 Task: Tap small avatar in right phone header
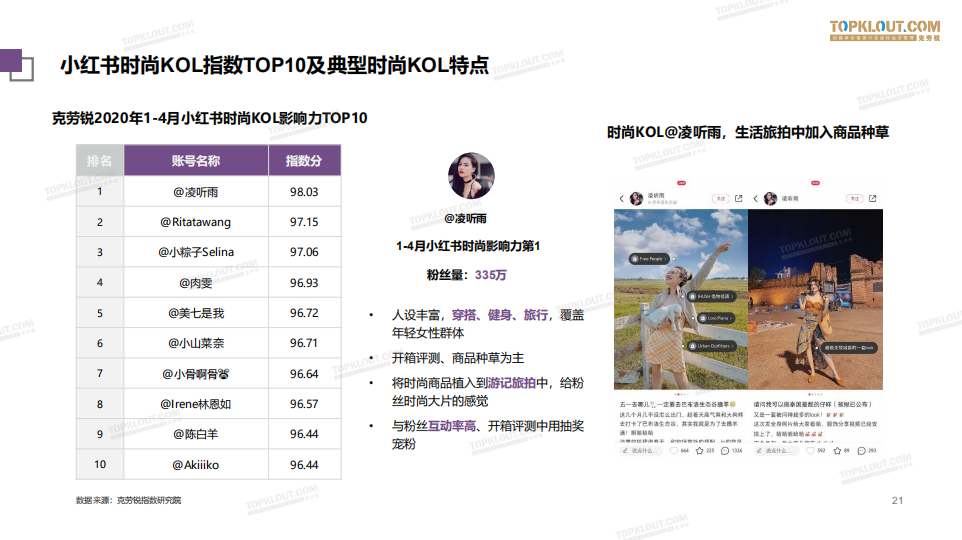(x=771, y=198)
